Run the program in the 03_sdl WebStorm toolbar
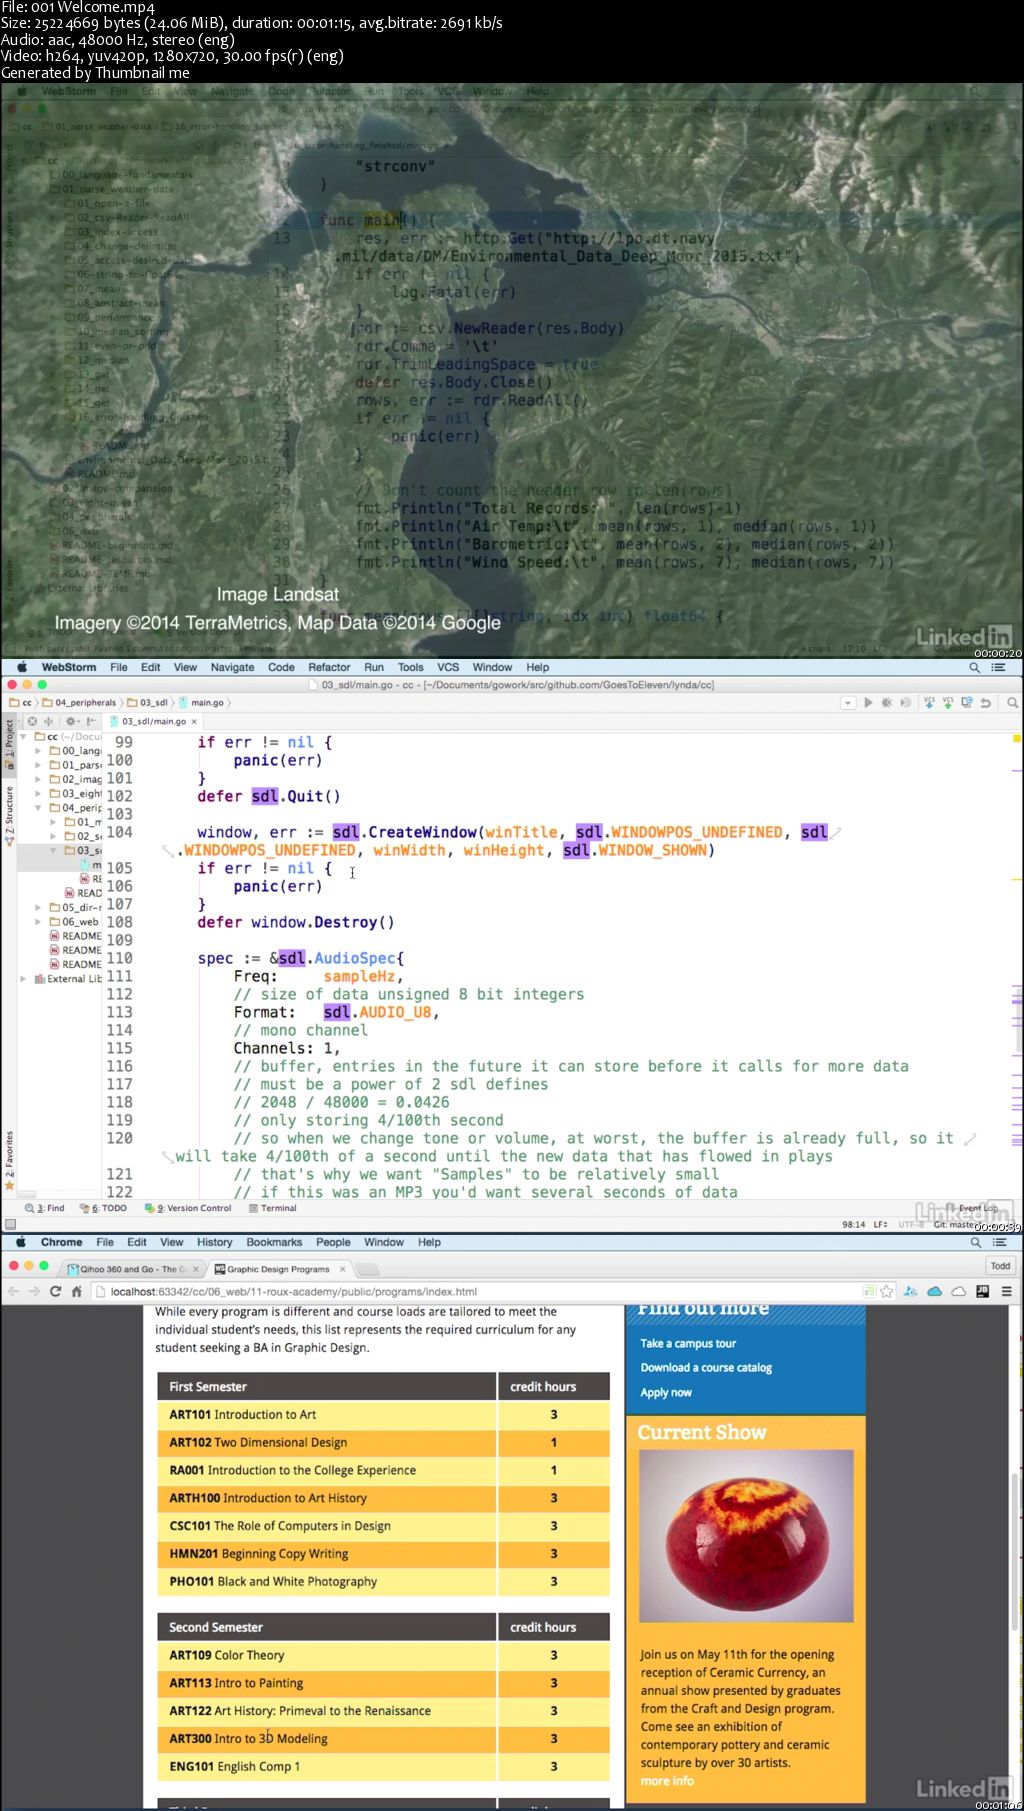The height and width of the screenshot is (1811, 1024). click(x=868, y=703)
